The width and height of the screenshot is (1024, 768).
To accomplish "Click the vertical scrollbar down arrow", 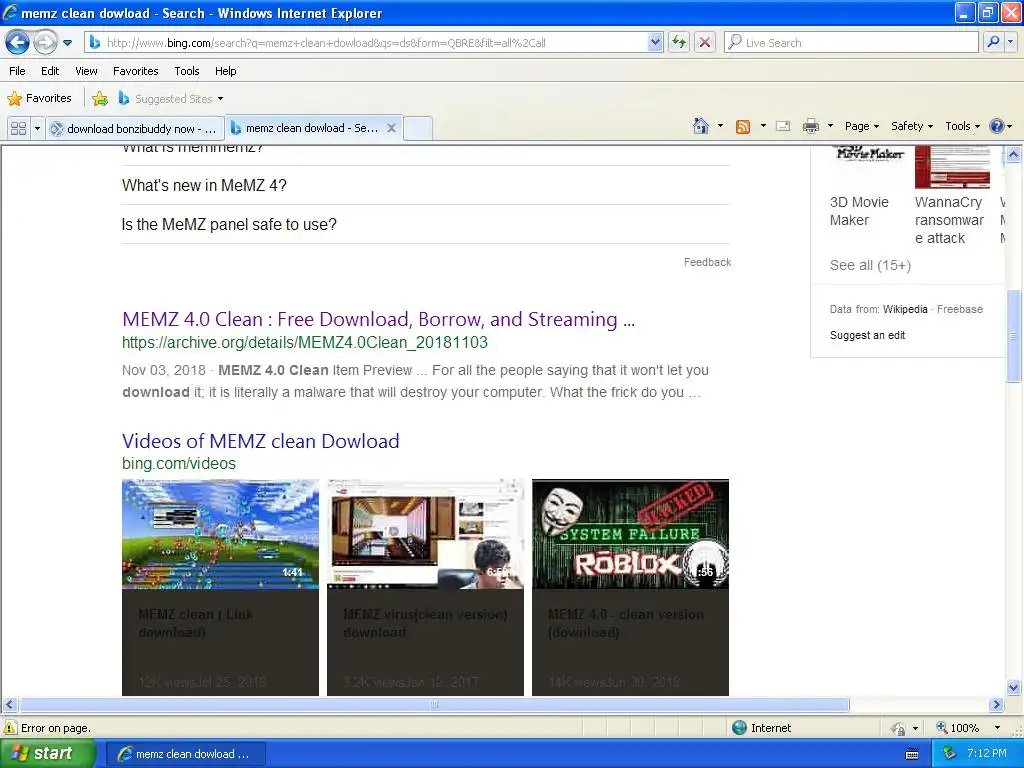I will tap(1014, 687).
